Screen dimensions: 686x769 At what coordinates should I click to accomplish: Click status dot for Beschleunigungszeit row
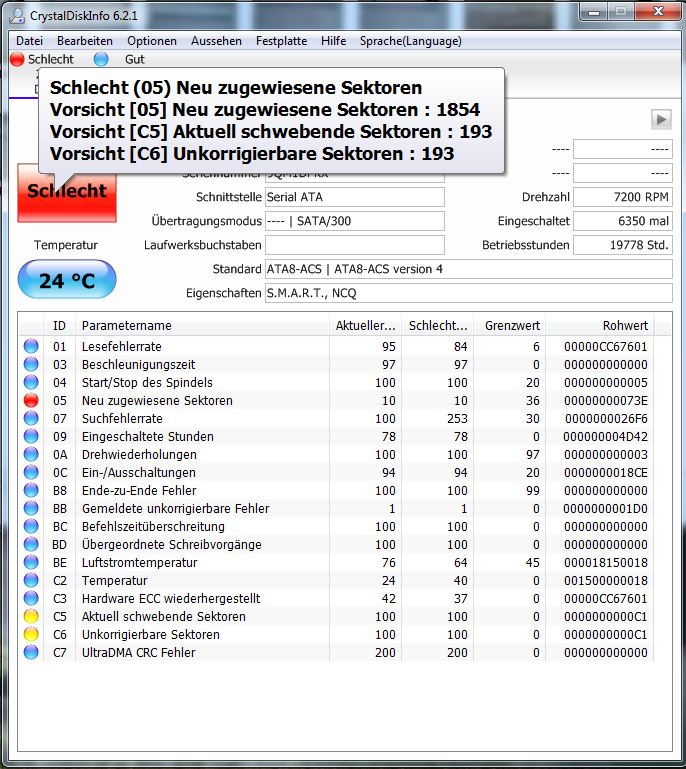[31, 364]
